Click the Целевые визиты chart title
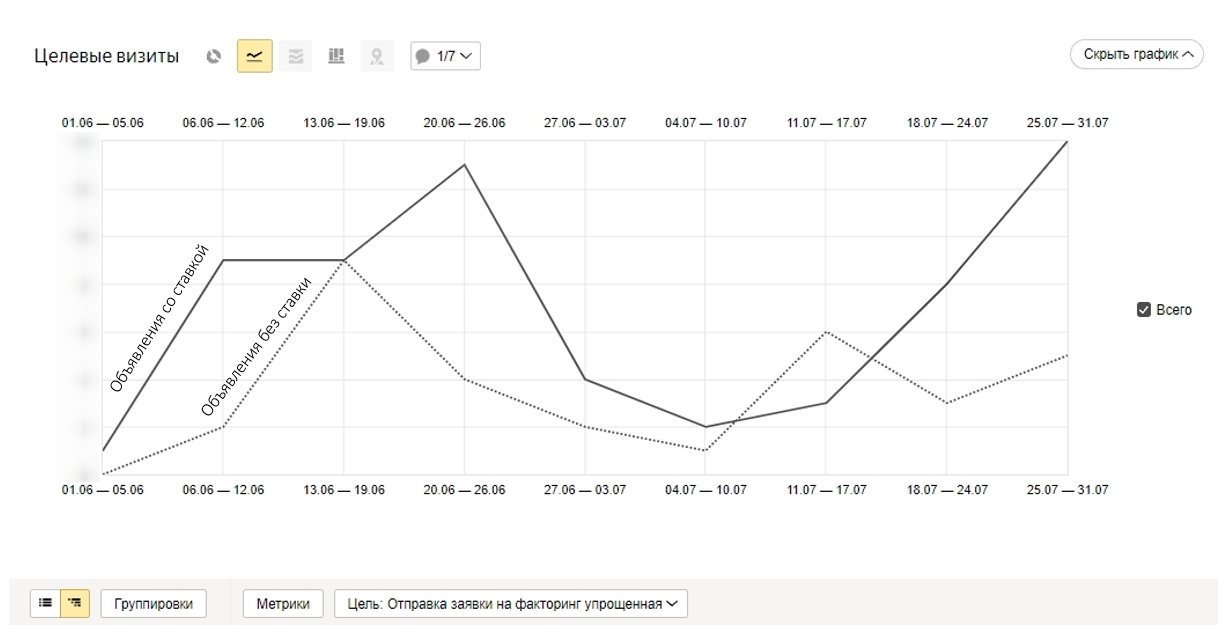 tap(107, 57)
